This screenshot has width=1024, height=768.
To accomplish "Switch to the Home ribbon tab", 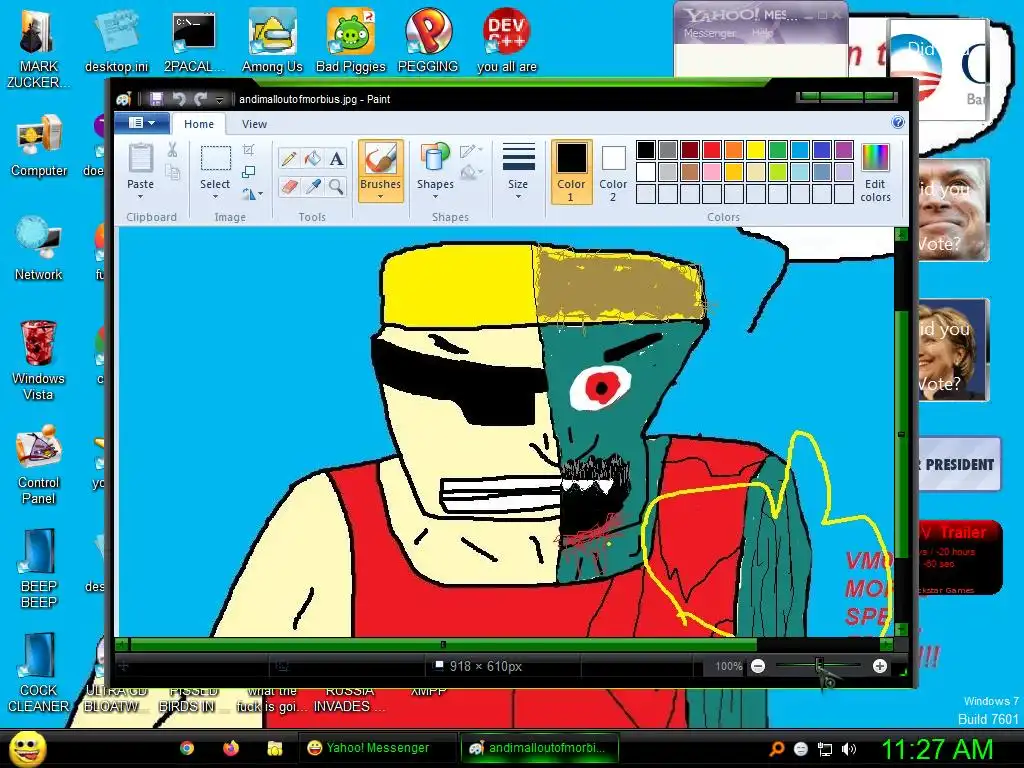I will point(199,123).
